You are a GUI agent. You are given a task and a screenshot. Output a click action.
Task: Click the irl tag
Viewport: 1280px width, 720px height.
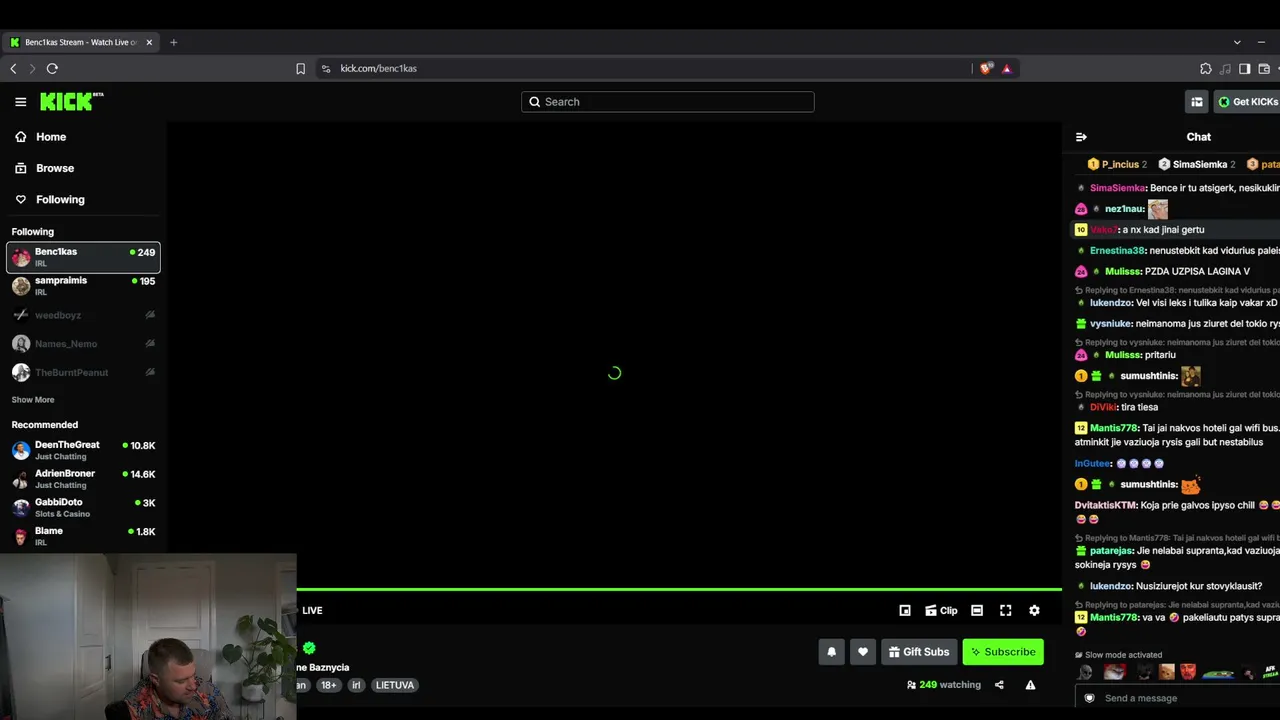pos(356,685)
